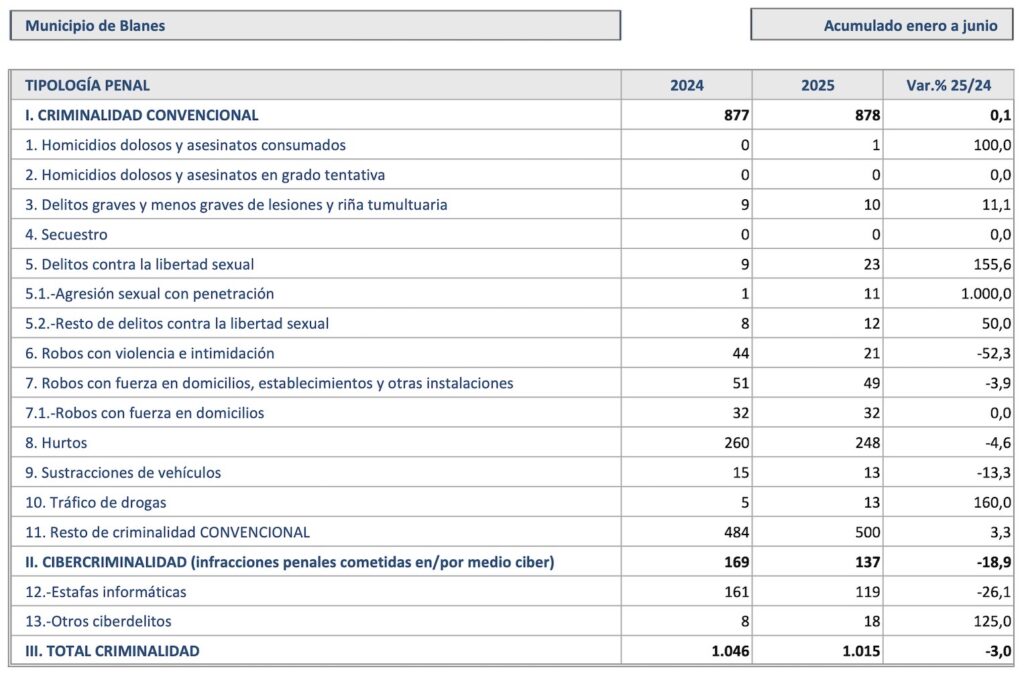
Task: Click the 11,1 variation for lesiones row
Action: tap(997, 204)
